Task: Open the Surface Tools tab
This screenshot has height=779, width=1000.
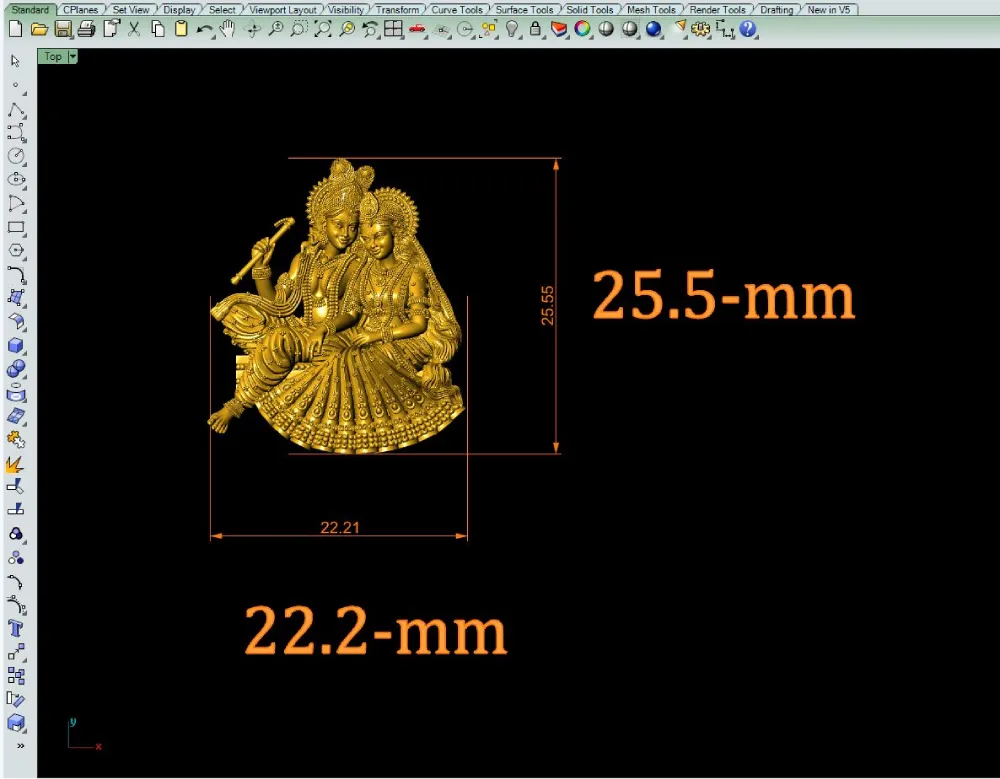Action: tap(524, 10)
